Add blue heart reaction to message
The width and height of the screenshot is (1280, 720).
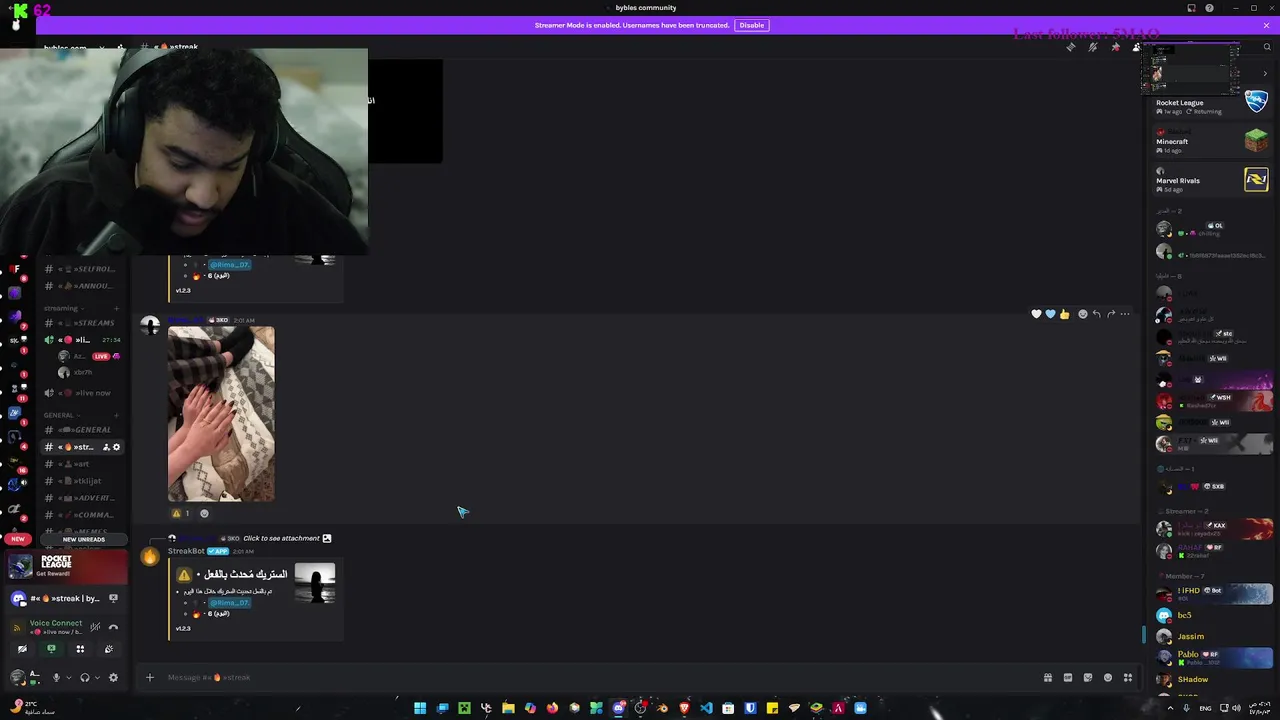pos(1050,314)
